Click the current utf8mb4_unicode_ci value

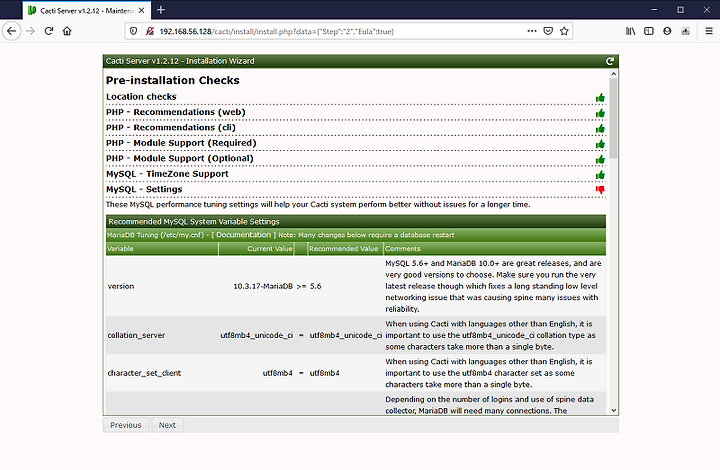pyautogui.click(x=257, y=335)
